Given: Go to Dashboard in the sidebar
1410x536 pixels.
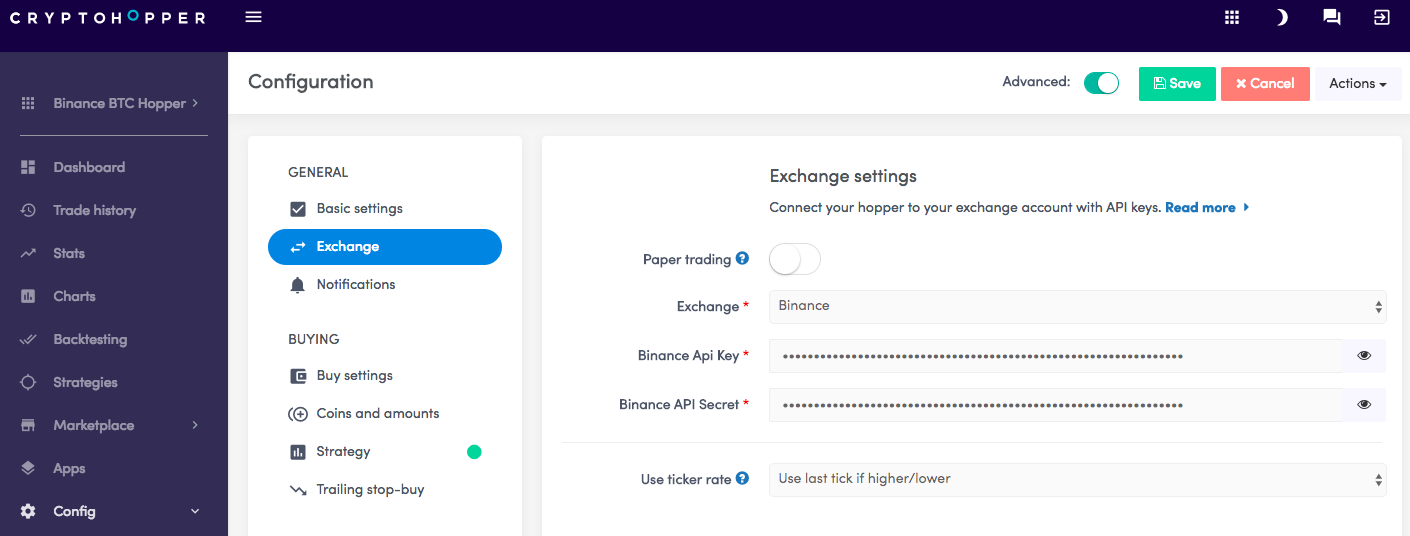Looking at the screenshot, I should [x=89, y=167].
